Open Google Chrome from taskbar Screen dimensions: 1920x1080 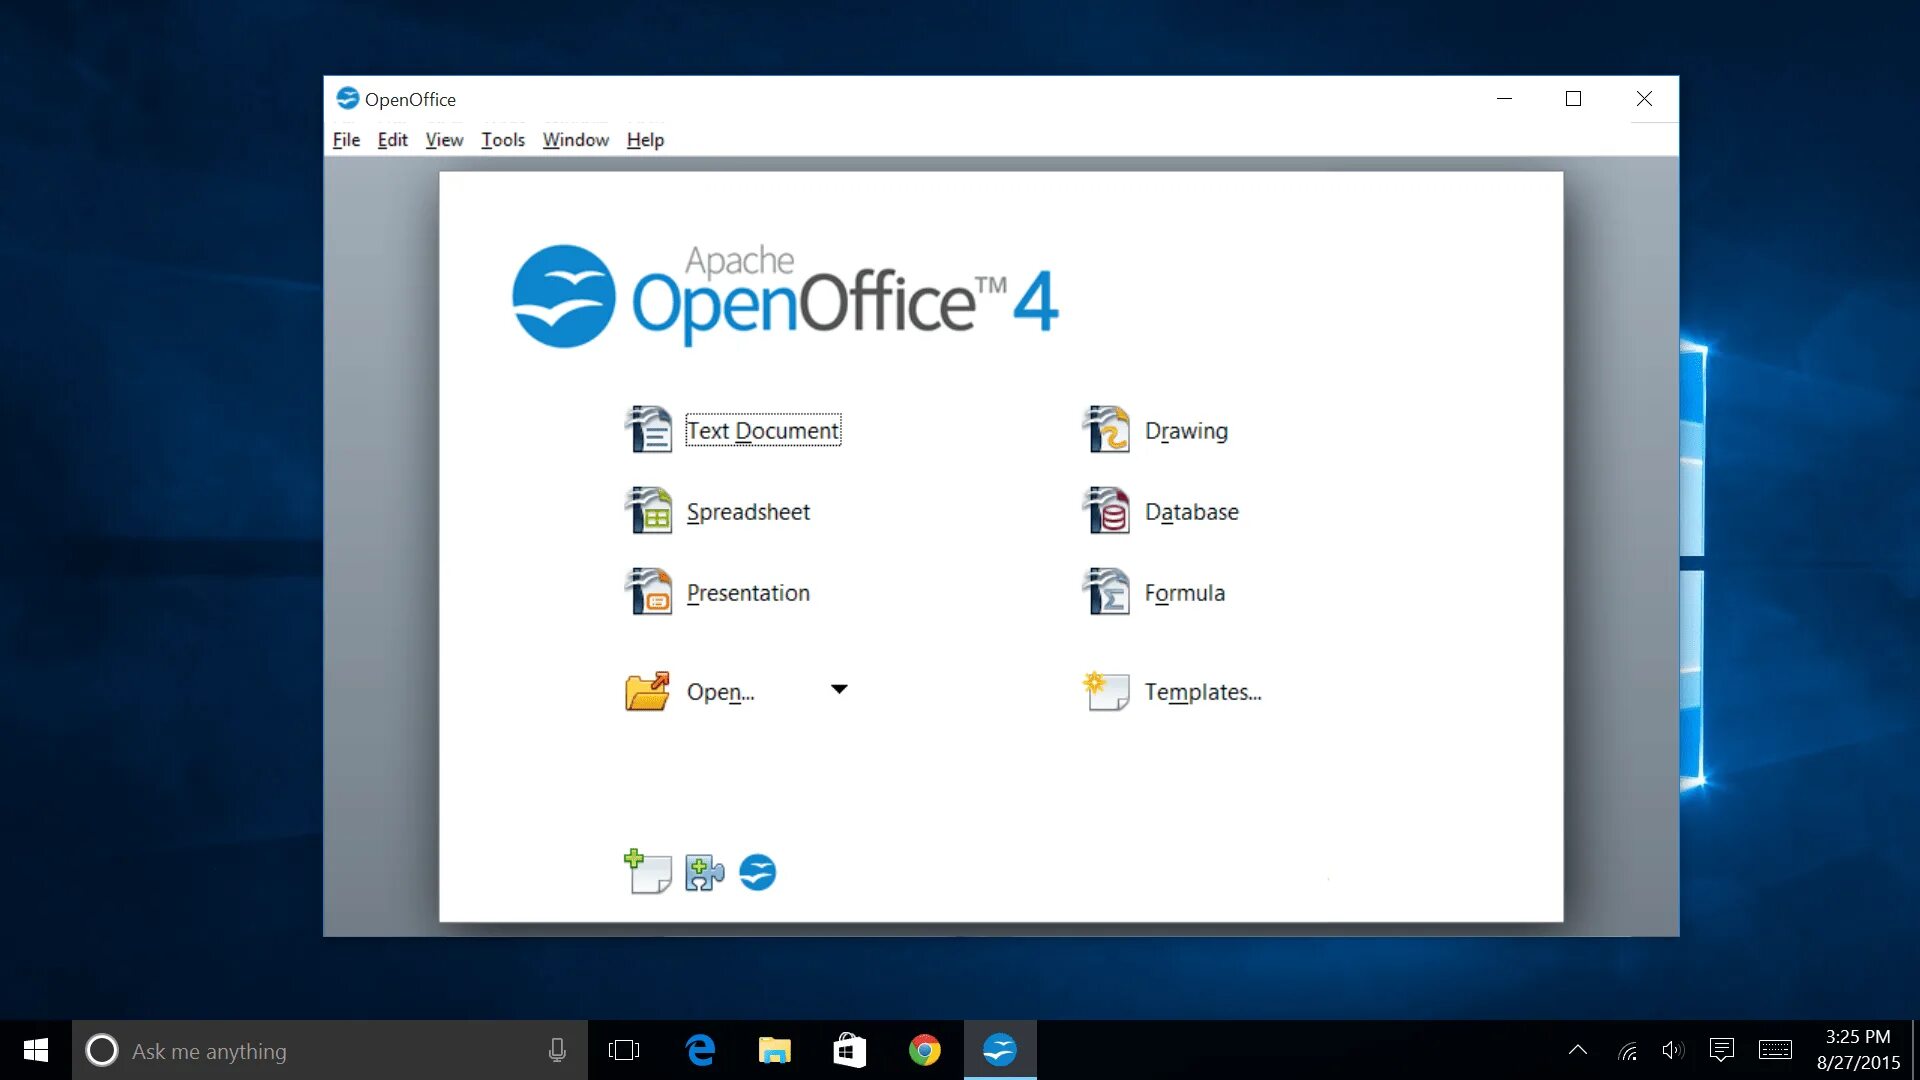tap(922, 1051)
